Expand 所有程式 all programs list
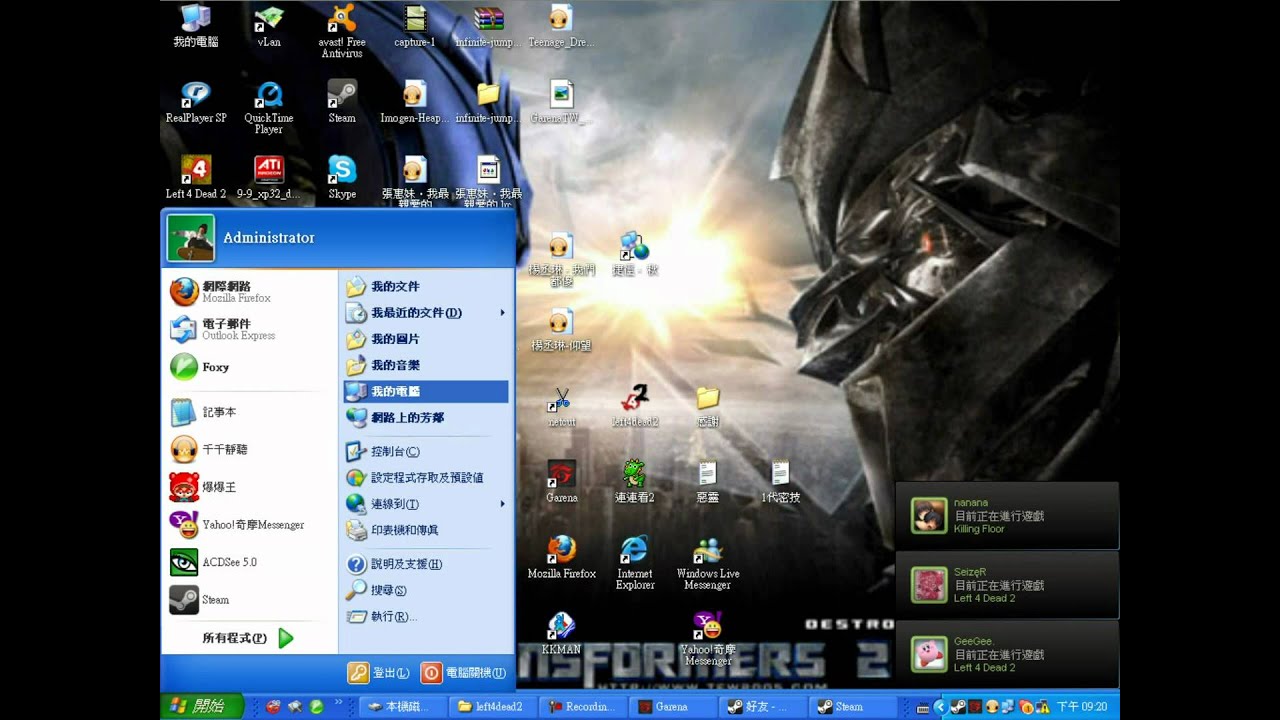The height and width of the screenshot is (720, 1280). tap(248, 638)
